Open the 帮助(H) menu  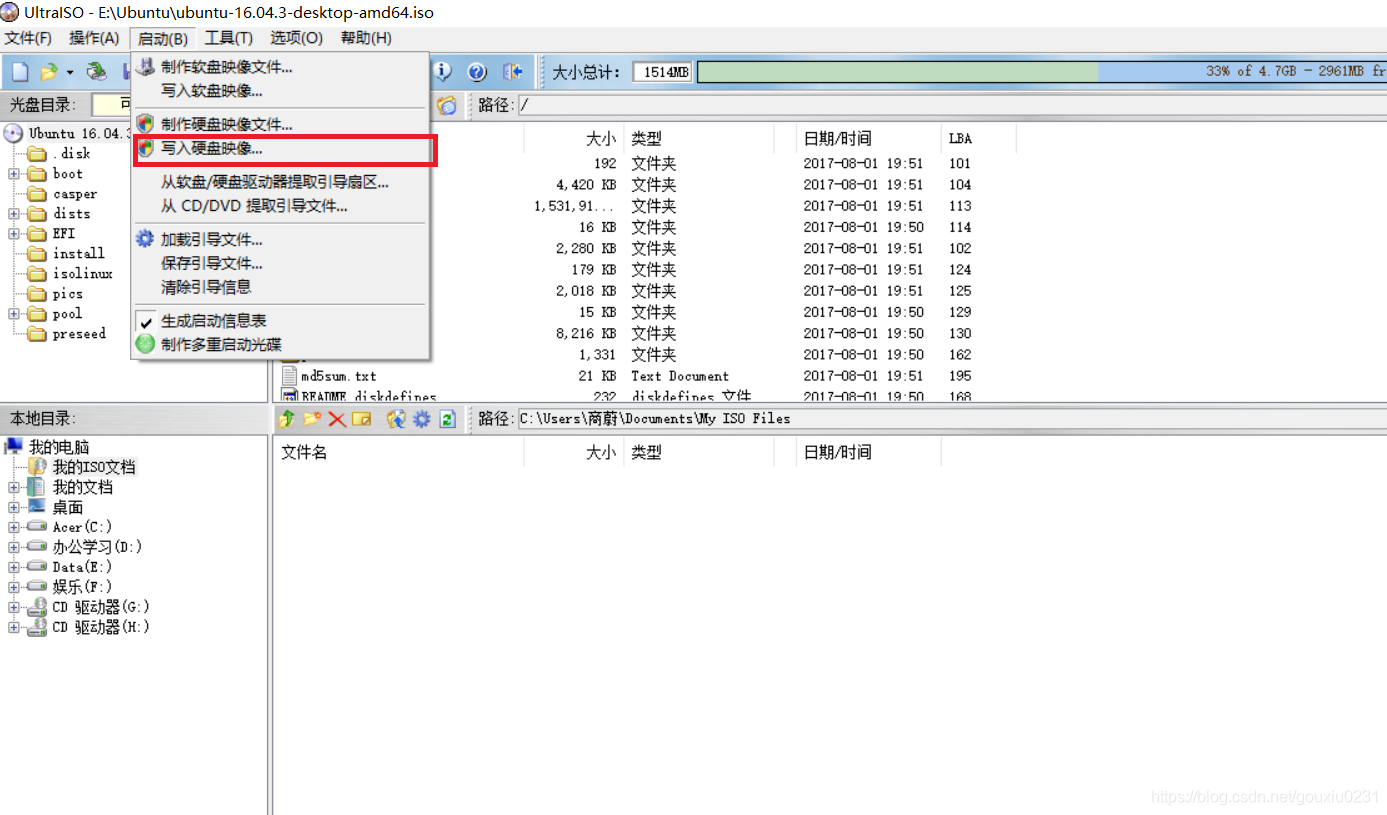click(x=366, y=38)
